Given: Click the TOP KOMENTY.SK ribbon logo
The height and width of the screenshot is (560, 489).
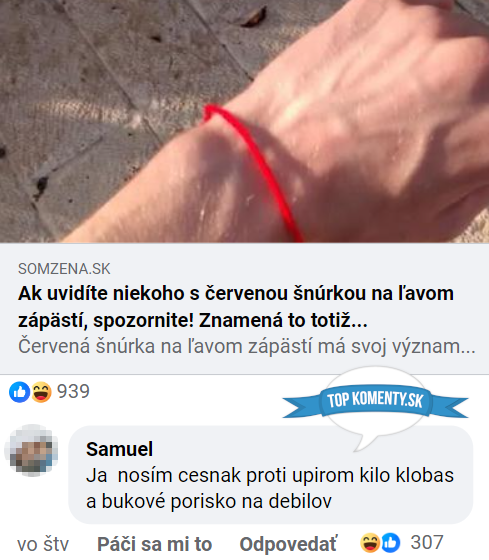Looking at the screenshot, I should [x=375, y=400].
